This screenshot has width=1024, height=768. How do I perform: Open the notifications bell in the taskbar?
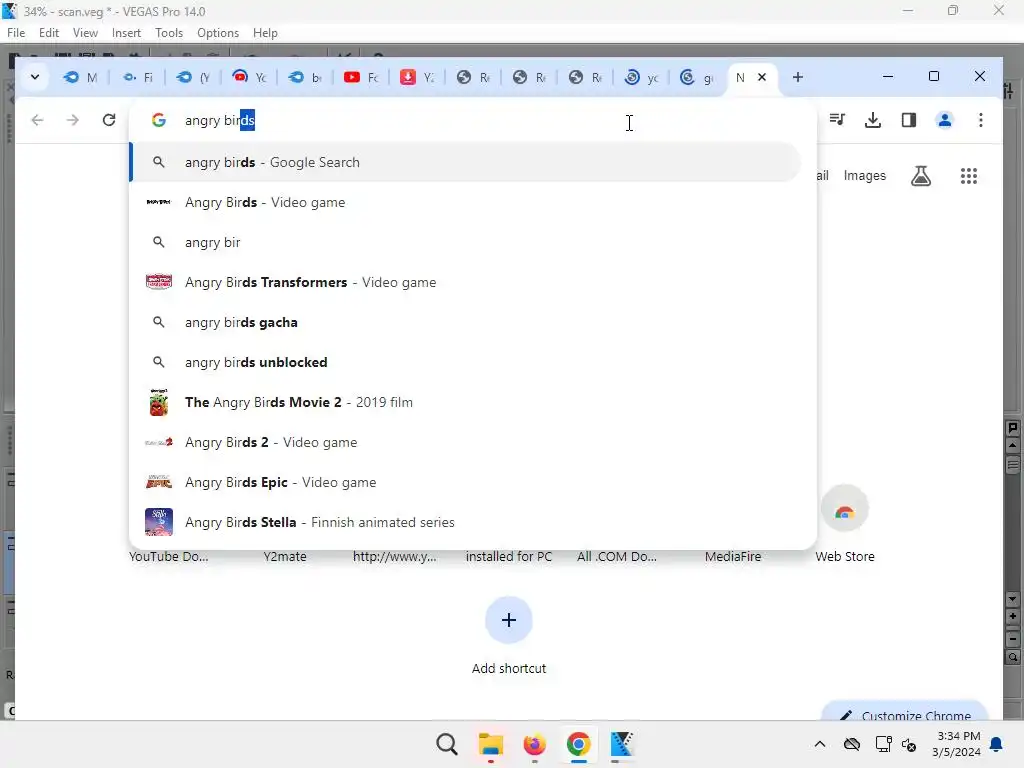(x=997, y=744)
